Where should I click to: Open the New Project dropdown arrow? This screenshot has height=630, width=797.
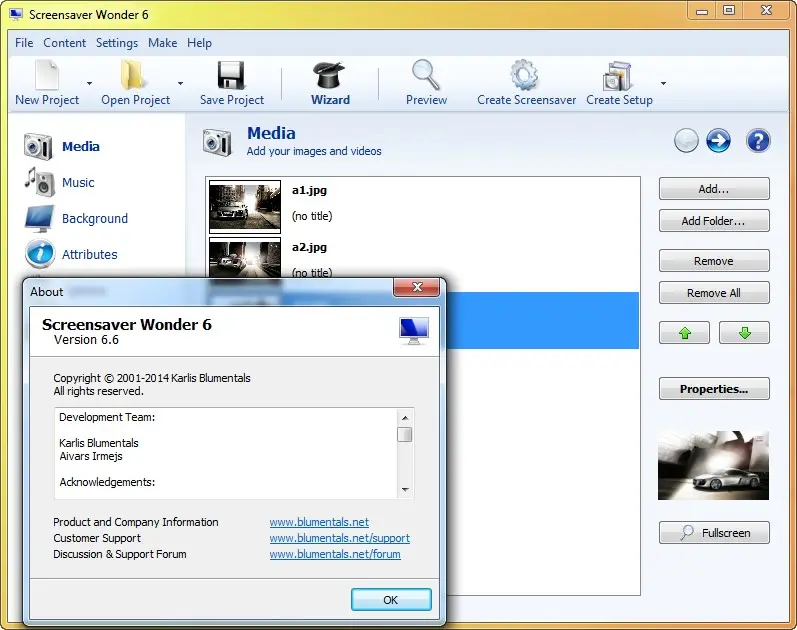pyautogui.click(x=89, y=83)
